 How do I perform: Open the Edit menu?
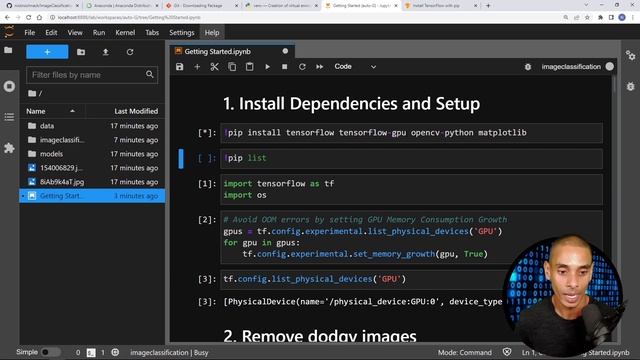click(x=51, y=33)
